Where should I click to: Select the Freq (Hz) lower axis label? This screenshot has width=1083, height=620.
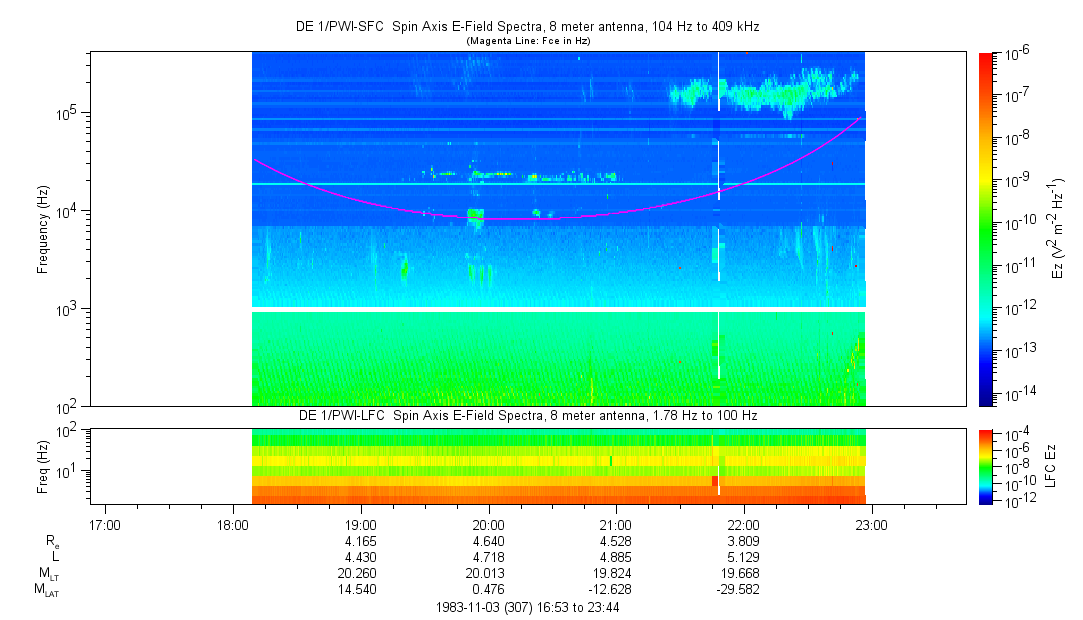point(43,466)
